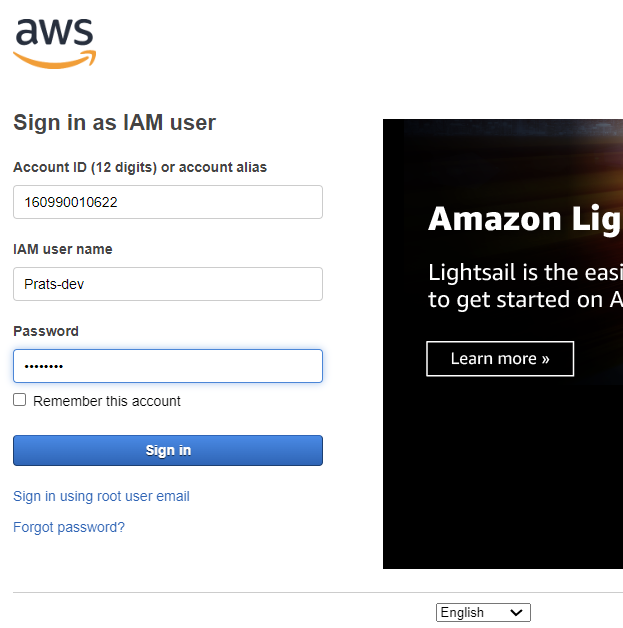This screenshot has height=628, width=623.
Task: Click the 'Password' field label
Action: [46, 331]
